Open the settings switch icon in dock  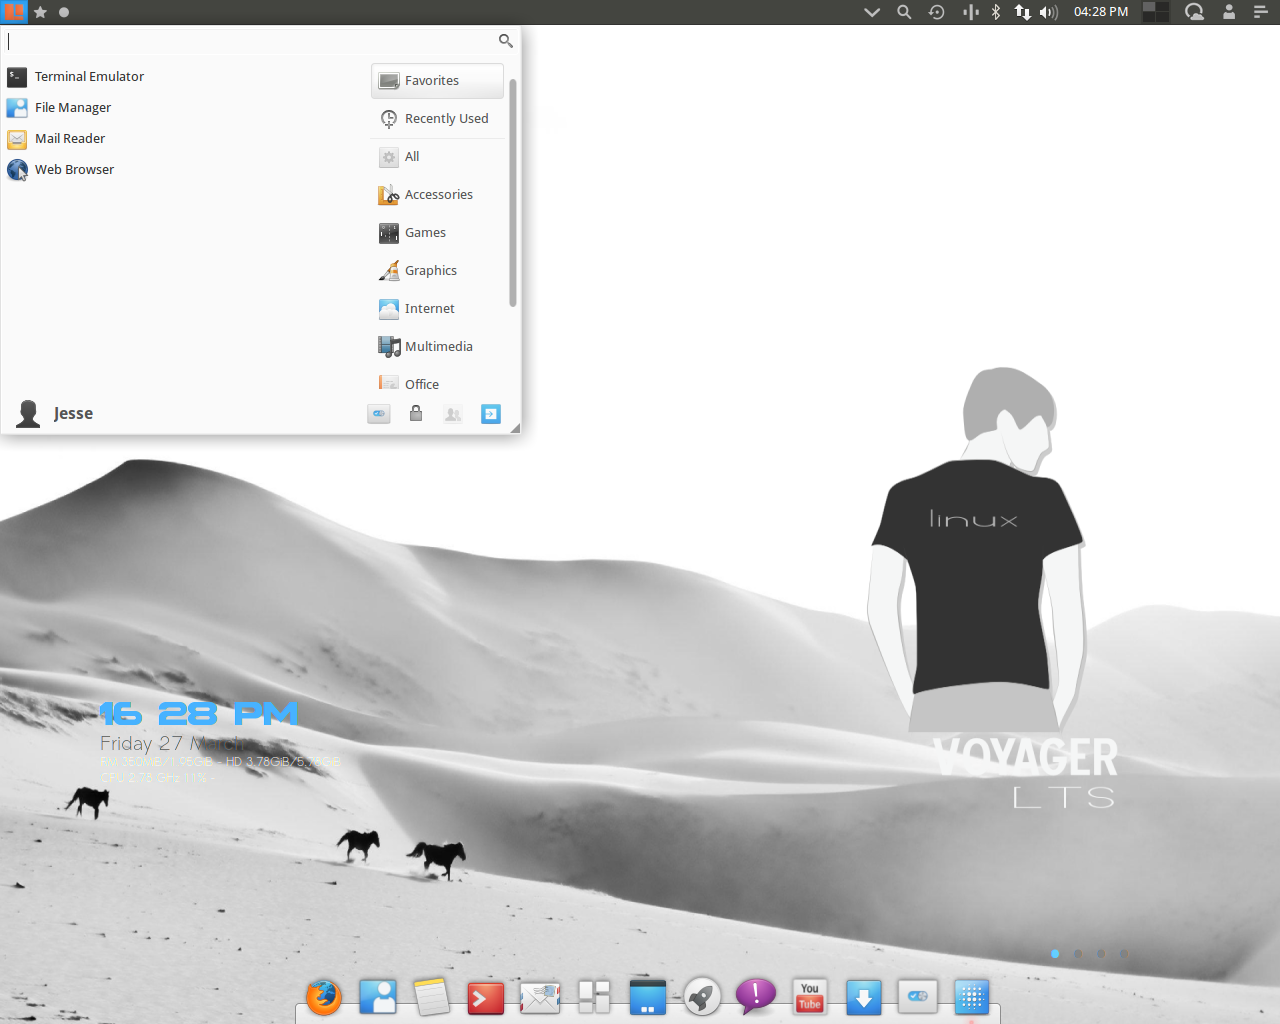click(x=918, y=997)
